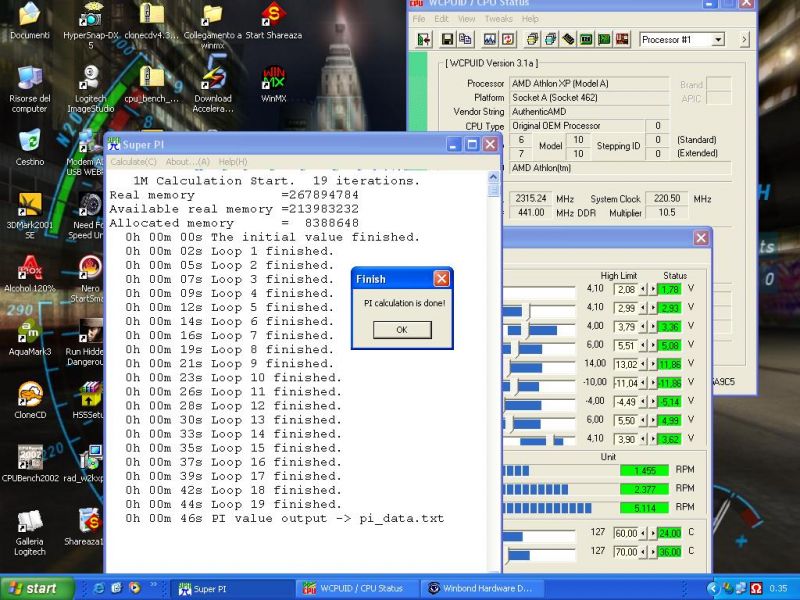Close the Finish dialog with its X button
This screenshot has width=800, height=600.
pos(441,279)
